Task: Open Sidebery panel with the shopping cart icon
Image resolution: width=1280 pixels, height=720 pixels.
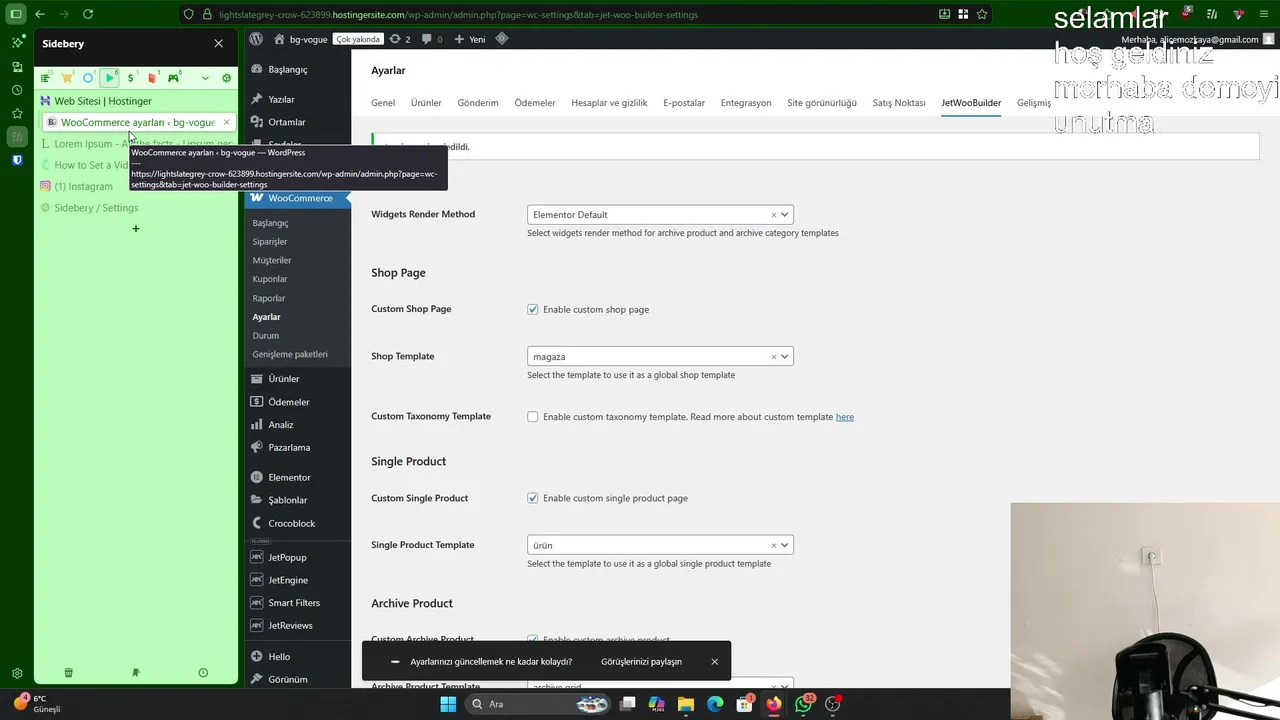Action: 67,78
